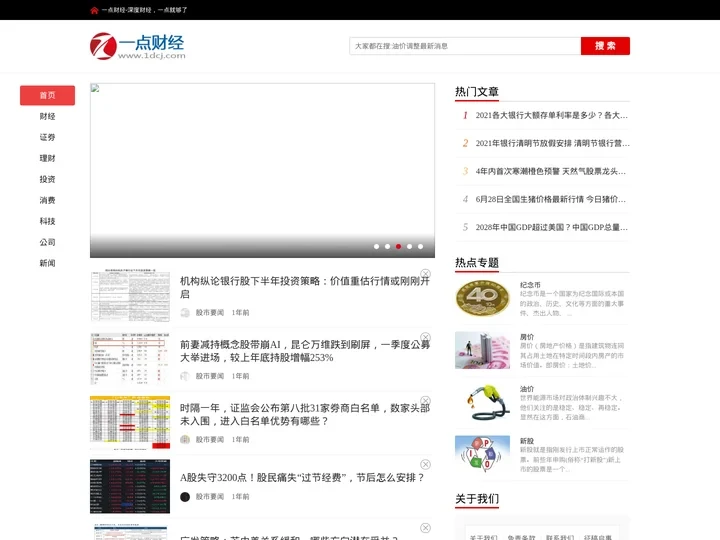Click 股市要闻 author under 机构纵论银行股 article
The height and width of the screenshot is (540, 720).
[210, 313]
